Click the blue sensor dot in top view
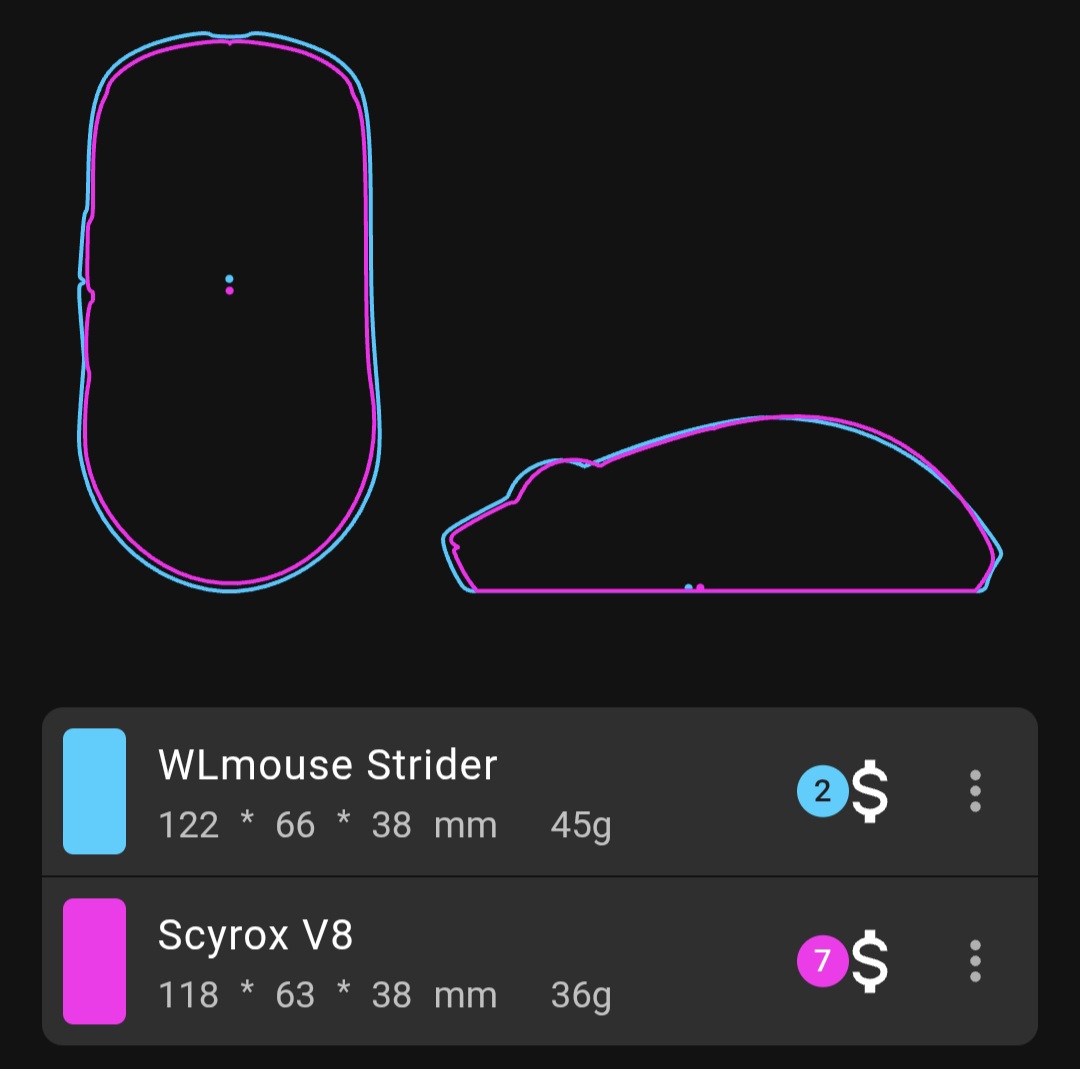Image resolution: width=1080 pixels, height=1069 pixels. coord(229,279)
